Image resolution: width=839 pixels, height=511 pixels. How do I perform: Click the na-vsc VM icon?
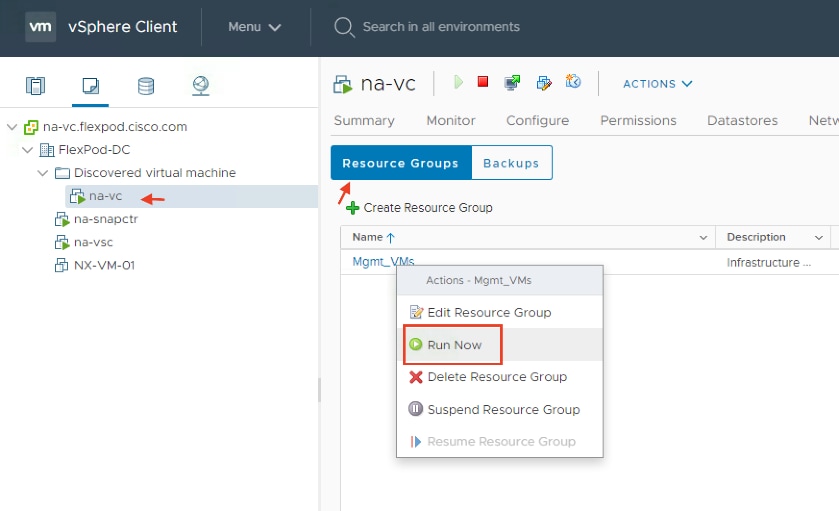(62, 242)
